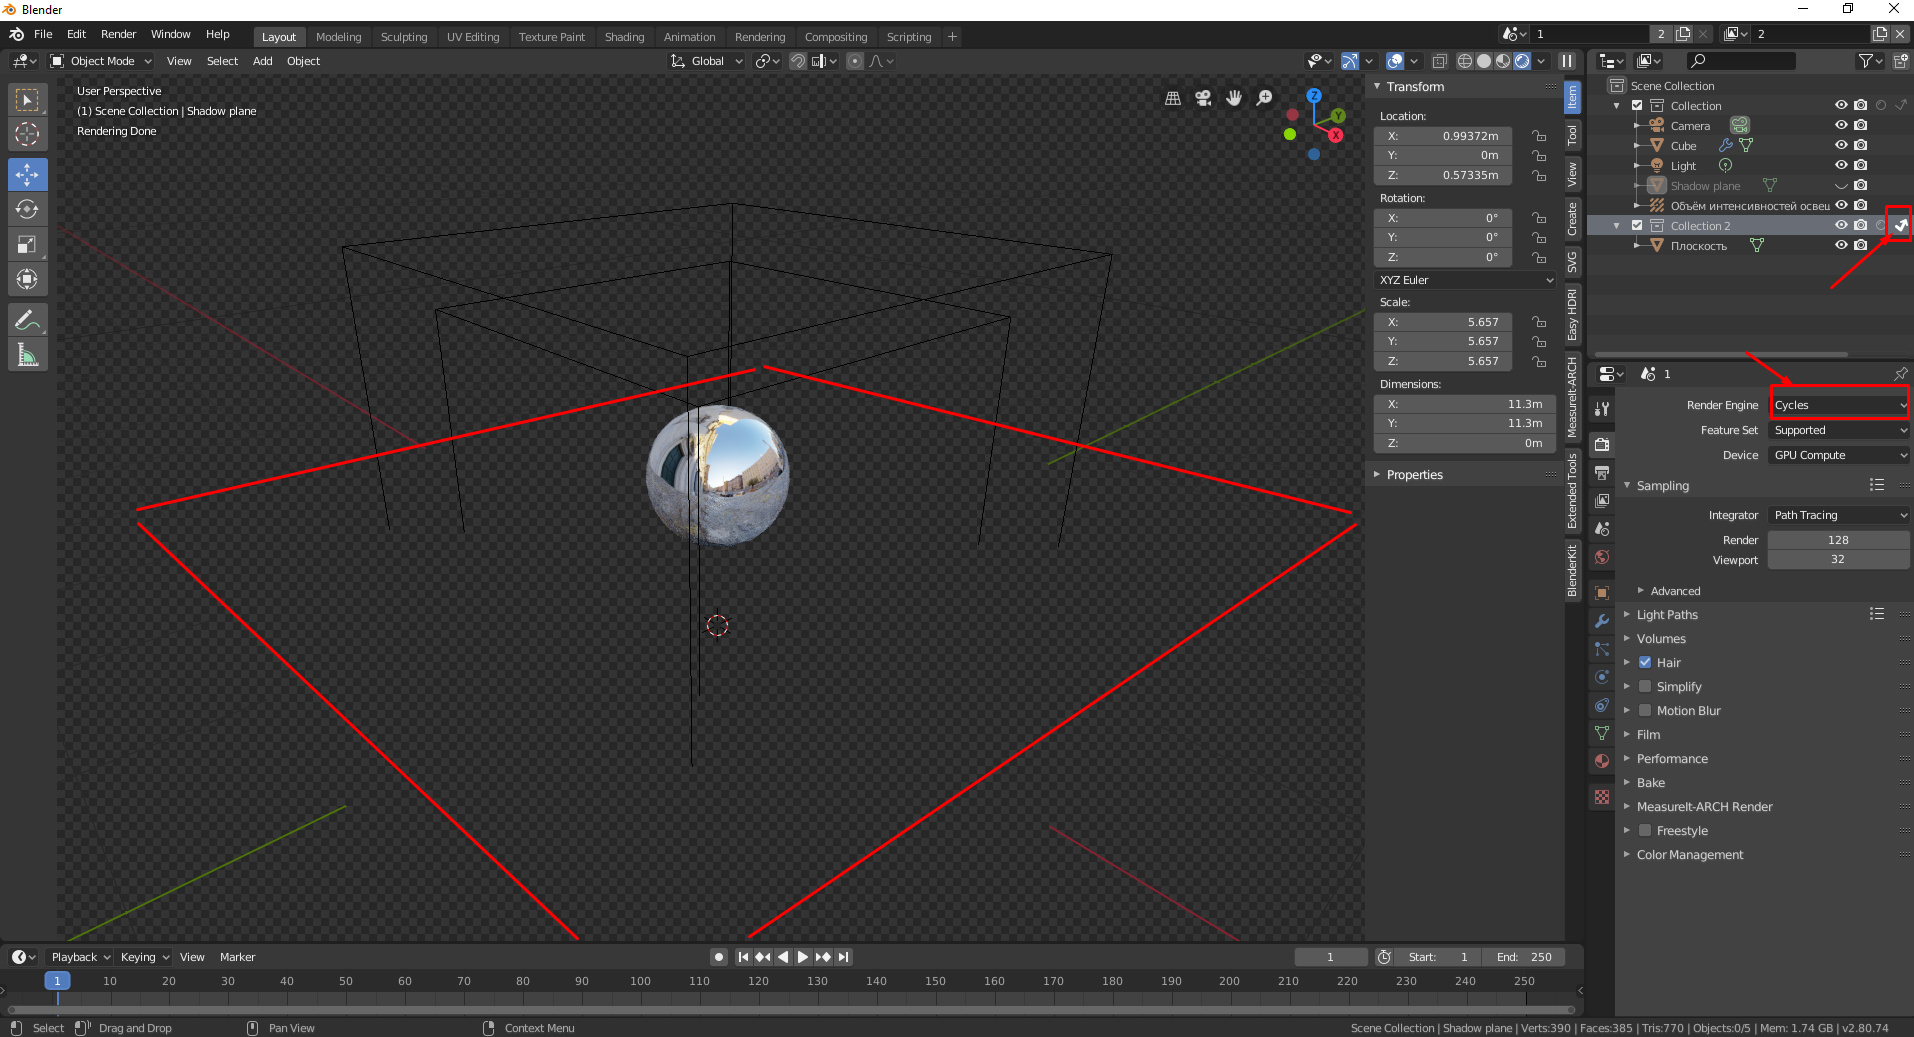Open the Add menu in viewport header
This screenshot has height=1037, width=1914.
(262, 61)
